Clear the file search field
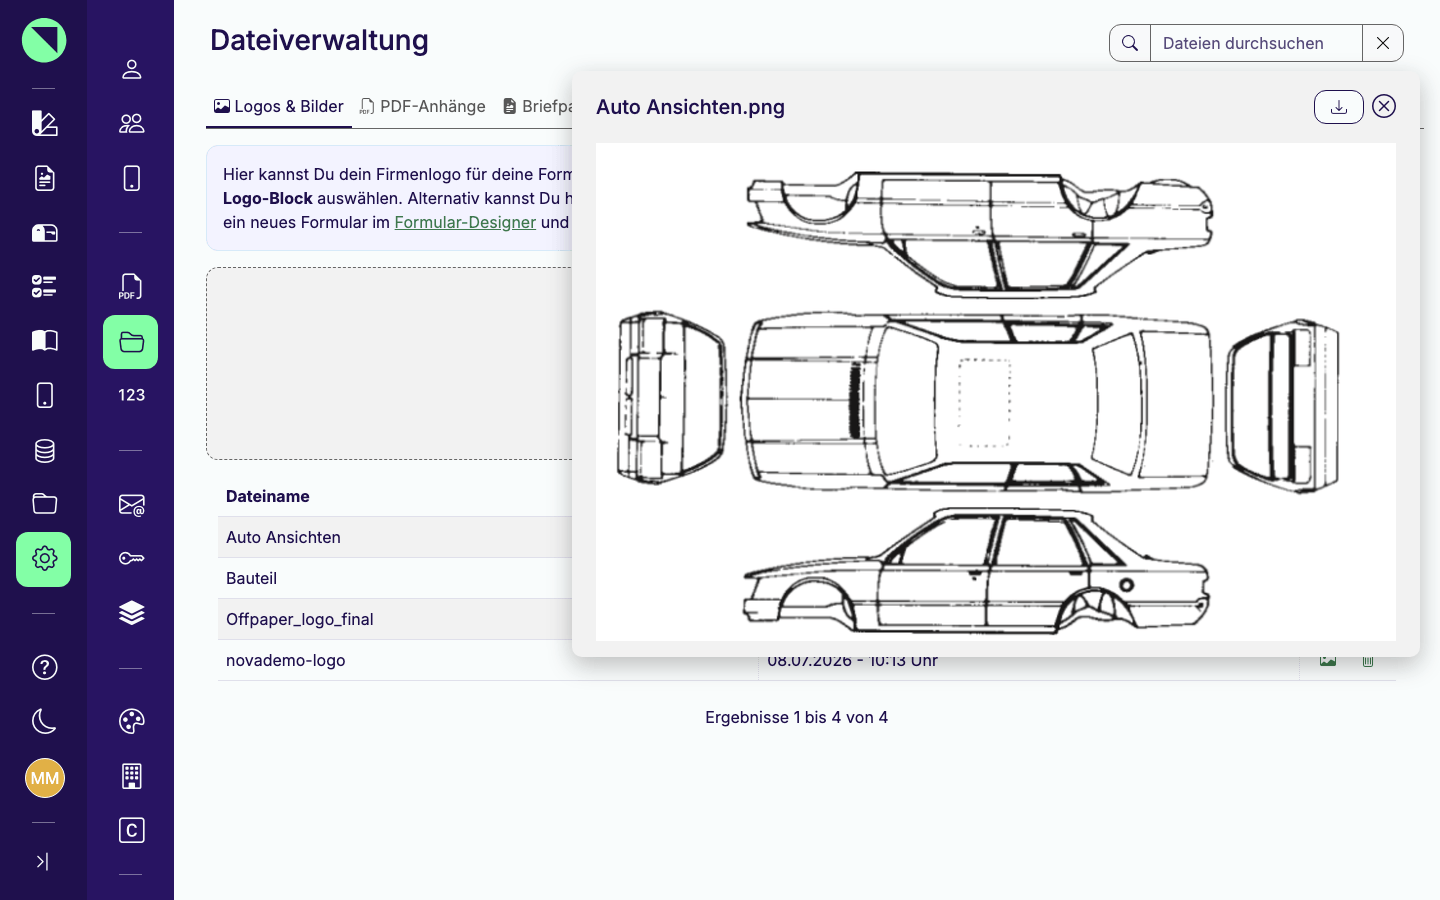Screen dimensions: 1440x900 1383,43
